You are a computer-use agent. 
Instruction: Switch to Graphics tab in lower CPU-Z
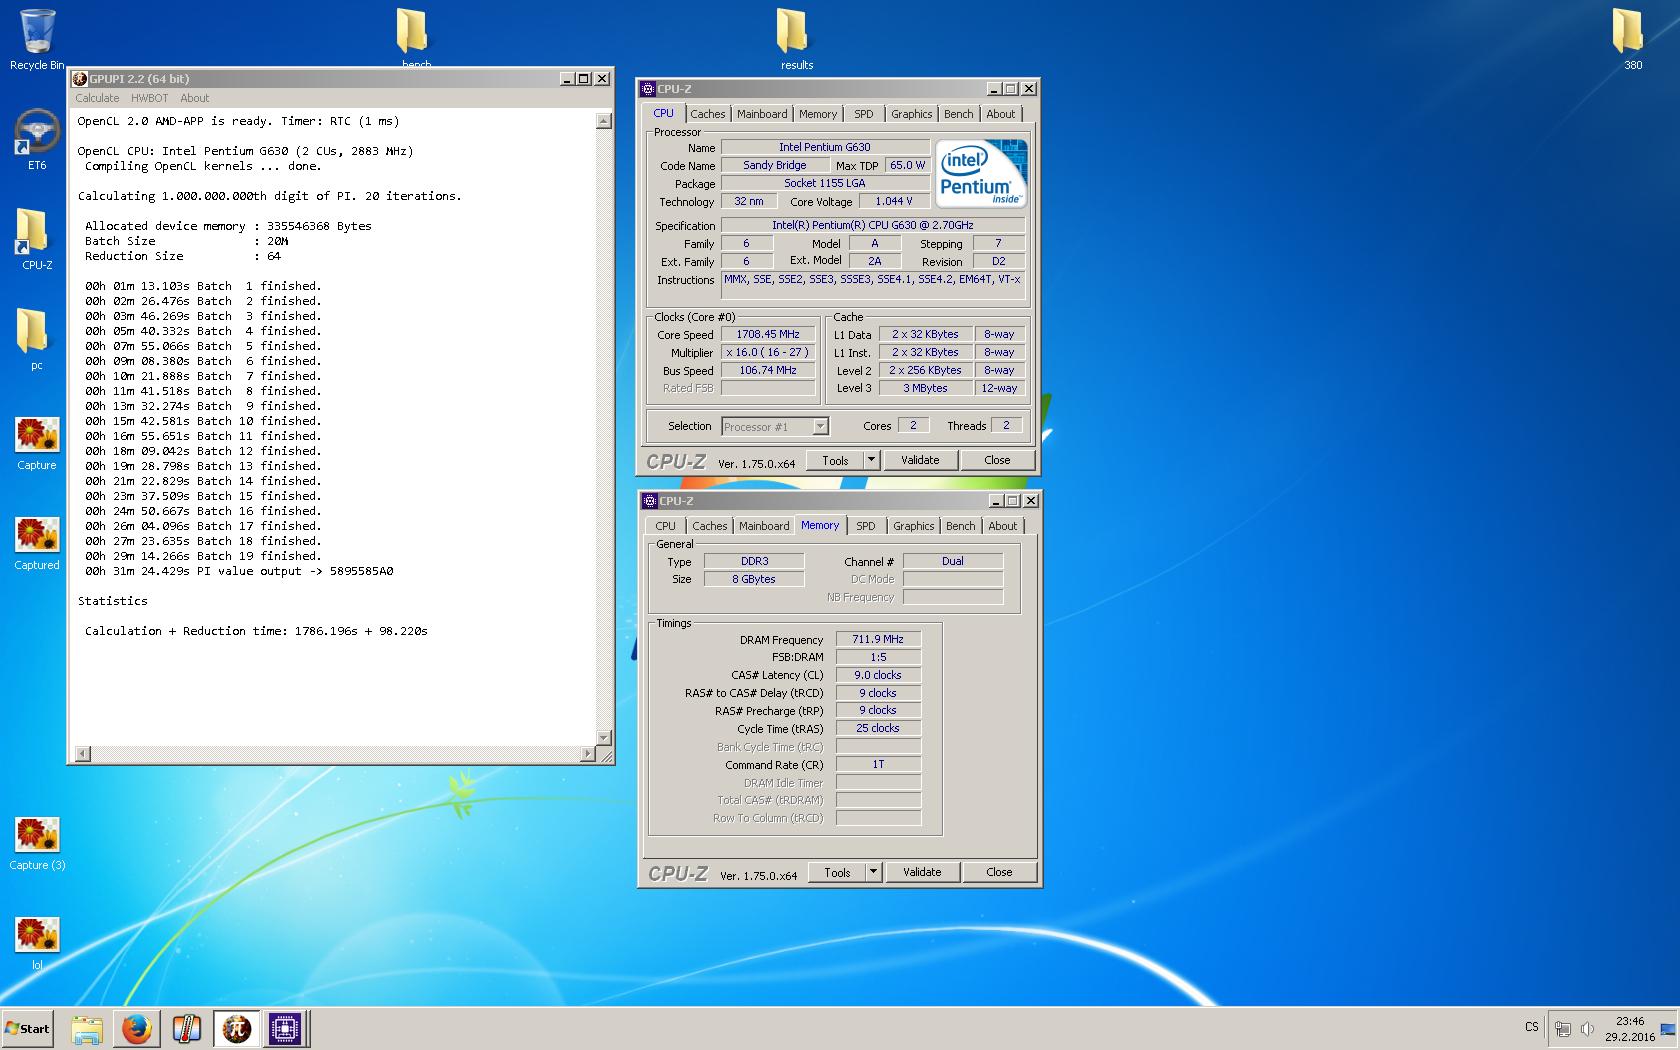[913, 526]
